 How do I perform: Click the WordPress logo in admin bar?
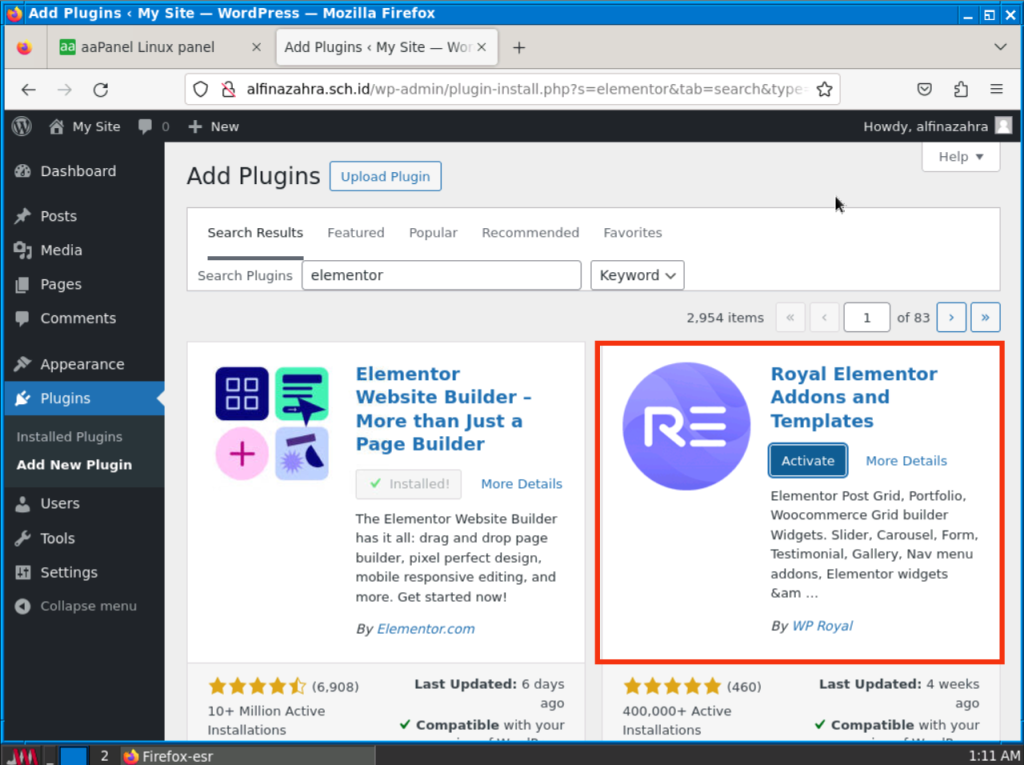coord(22,126)
